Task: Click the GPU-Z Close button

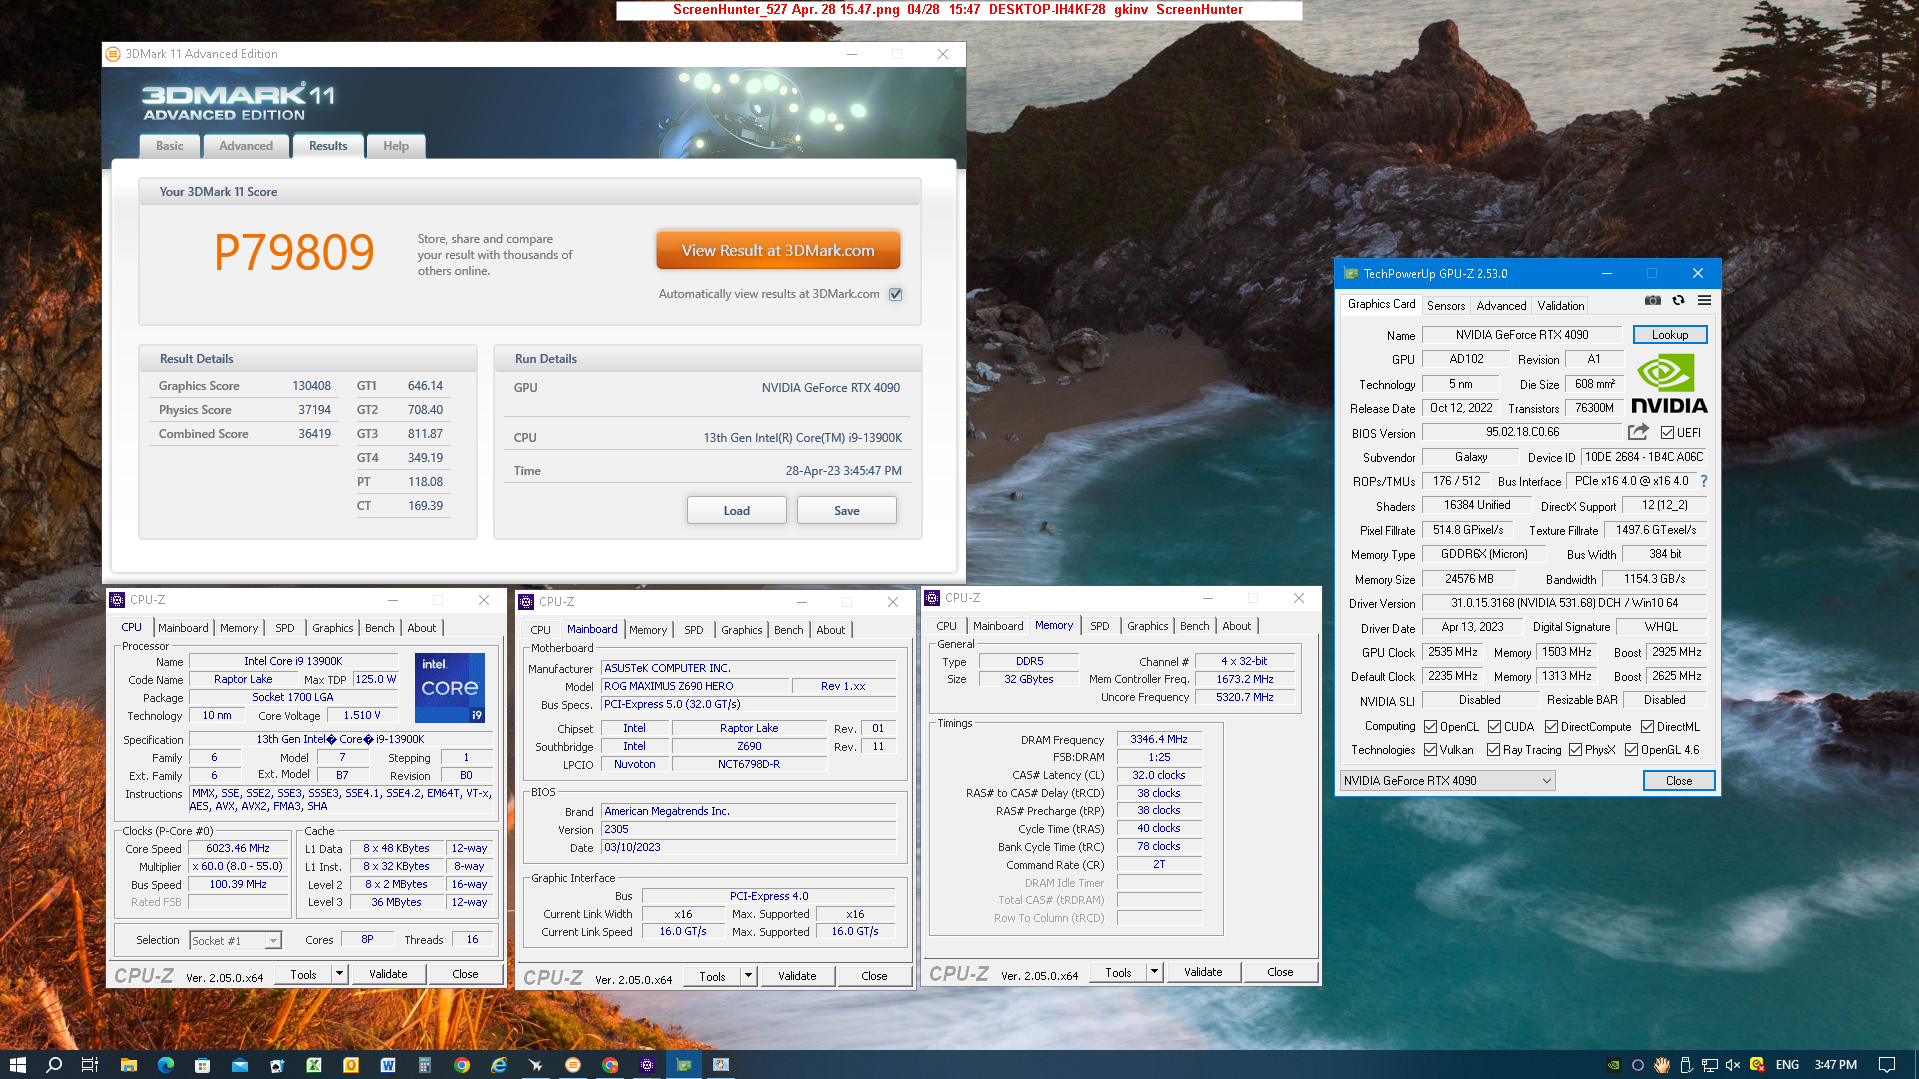Action: coord(1678,781)
